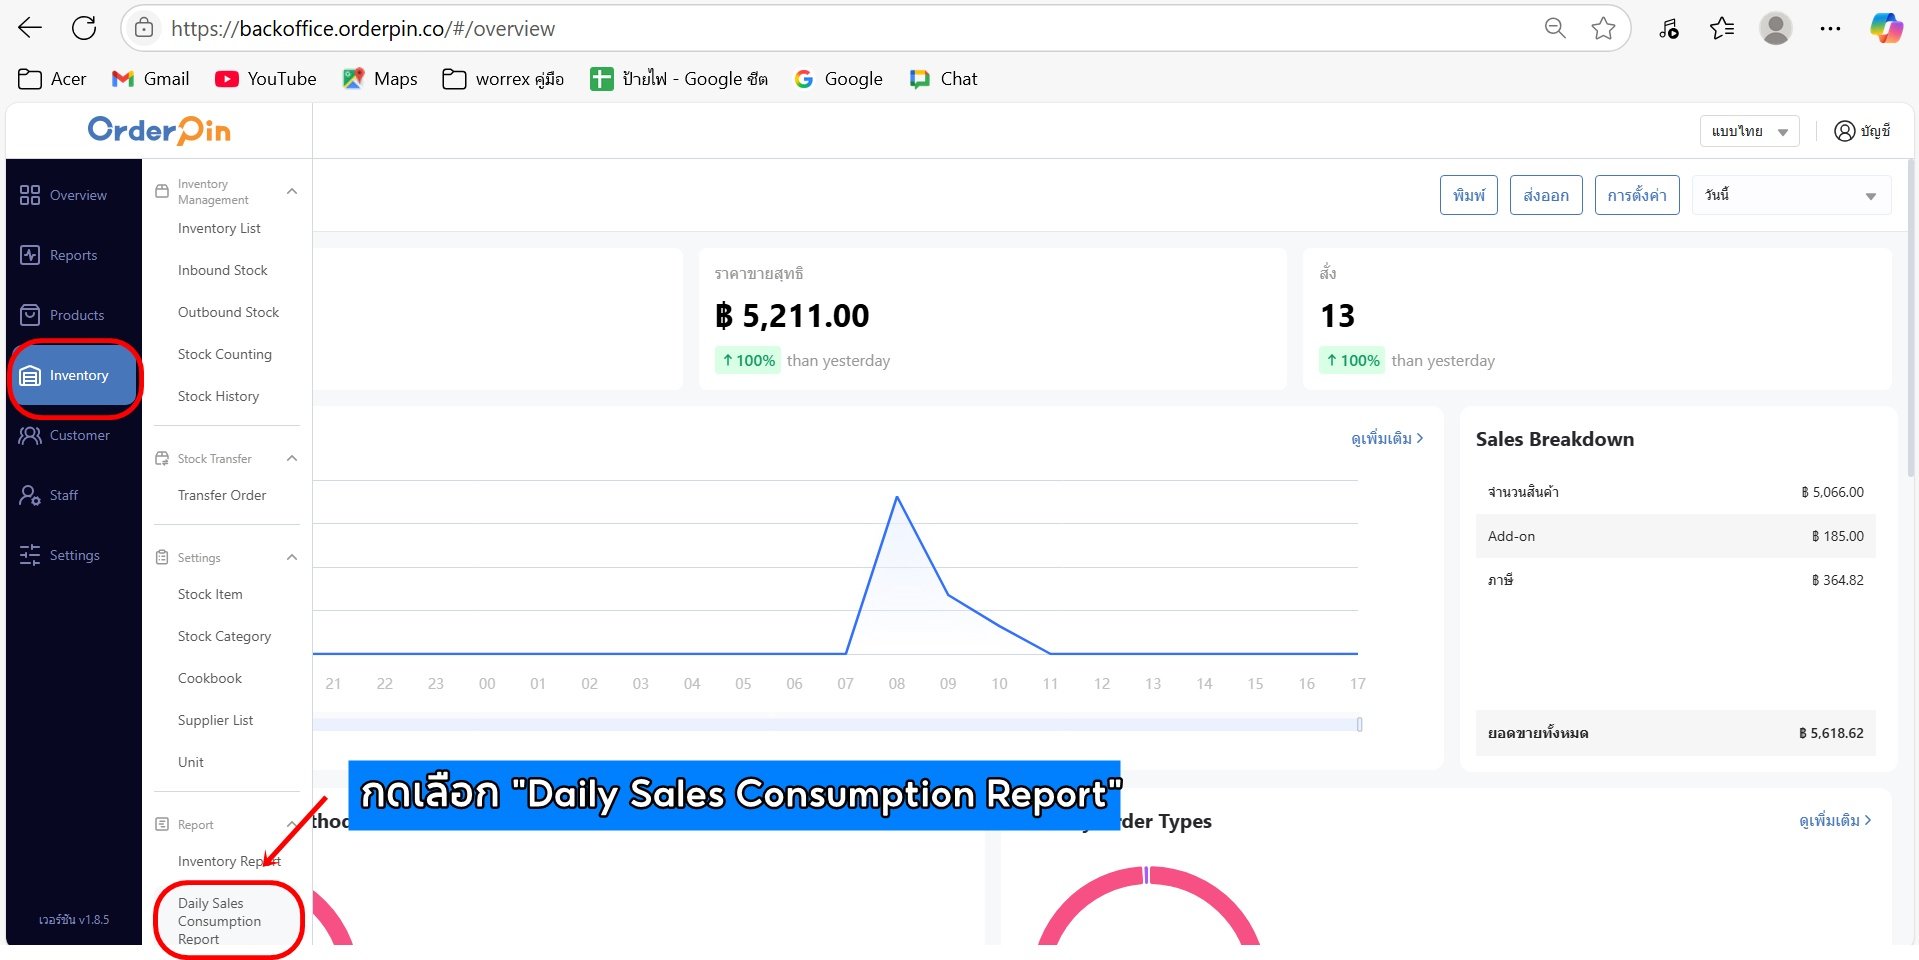Open Settings in main sidebar
The image size is (1919, 960).
pyautogui.click(x=74, y=555)
